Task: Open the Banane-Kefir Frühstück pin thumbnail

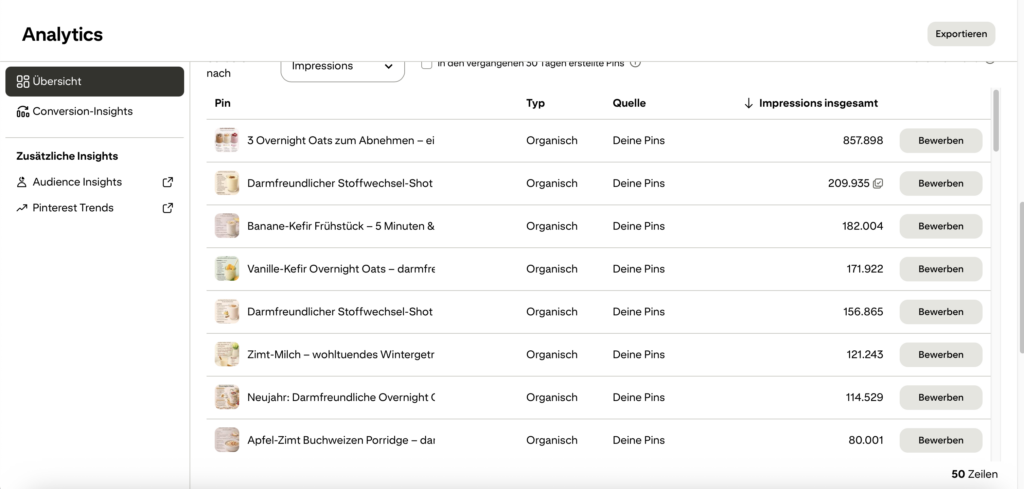Action: point(227,226)
